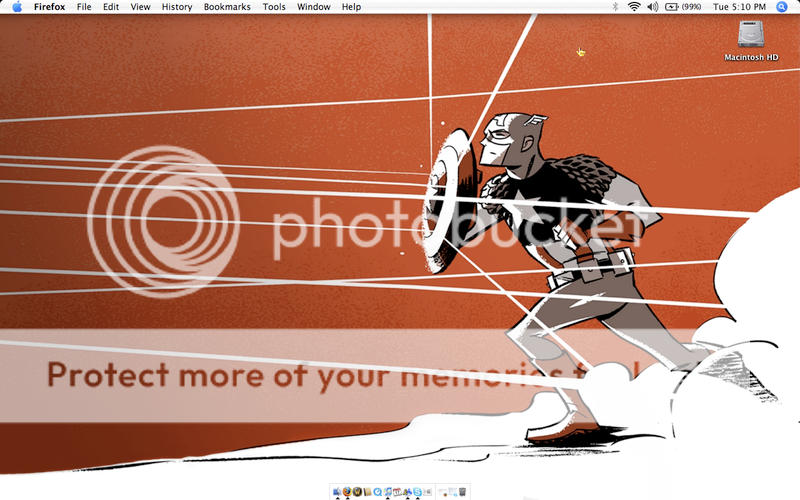The height and width of the screenshot is (500, 800).
Task: Open the Tools menu
Action: tap(274, 7)
